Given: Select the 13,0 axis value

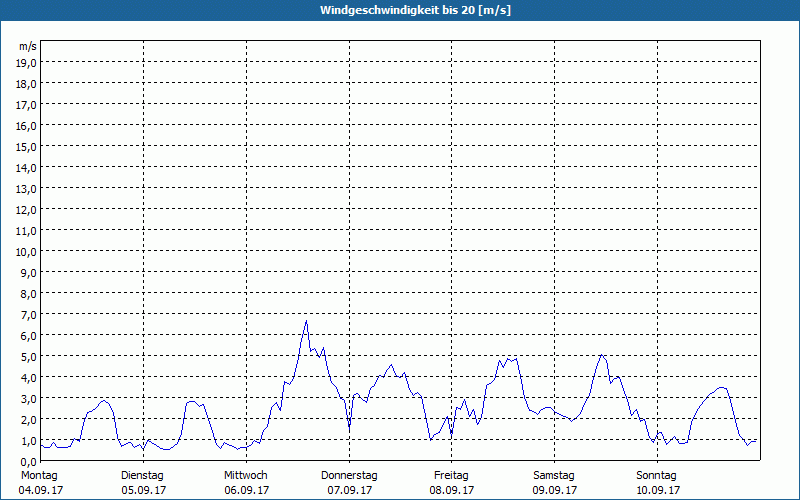Looking at the screenshot, I should pyautogui.click(x=27, y=189).
